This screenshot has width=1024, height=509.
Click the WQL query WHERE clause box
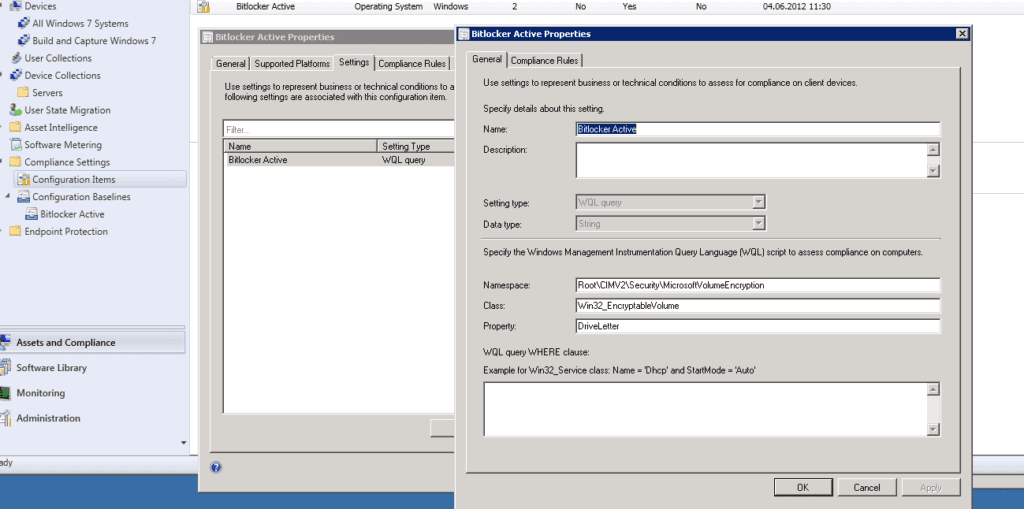pos(705,409)
